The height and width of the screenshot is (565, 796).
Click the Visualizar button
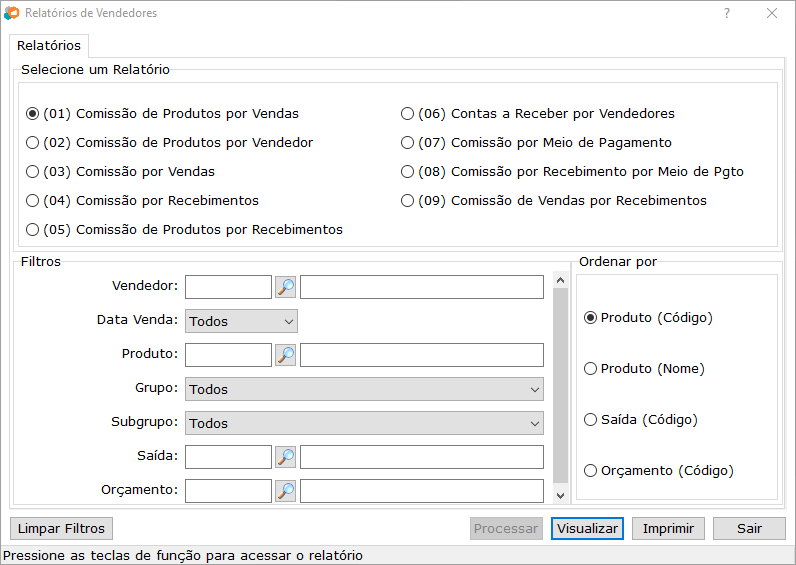[x=587, y=528]
